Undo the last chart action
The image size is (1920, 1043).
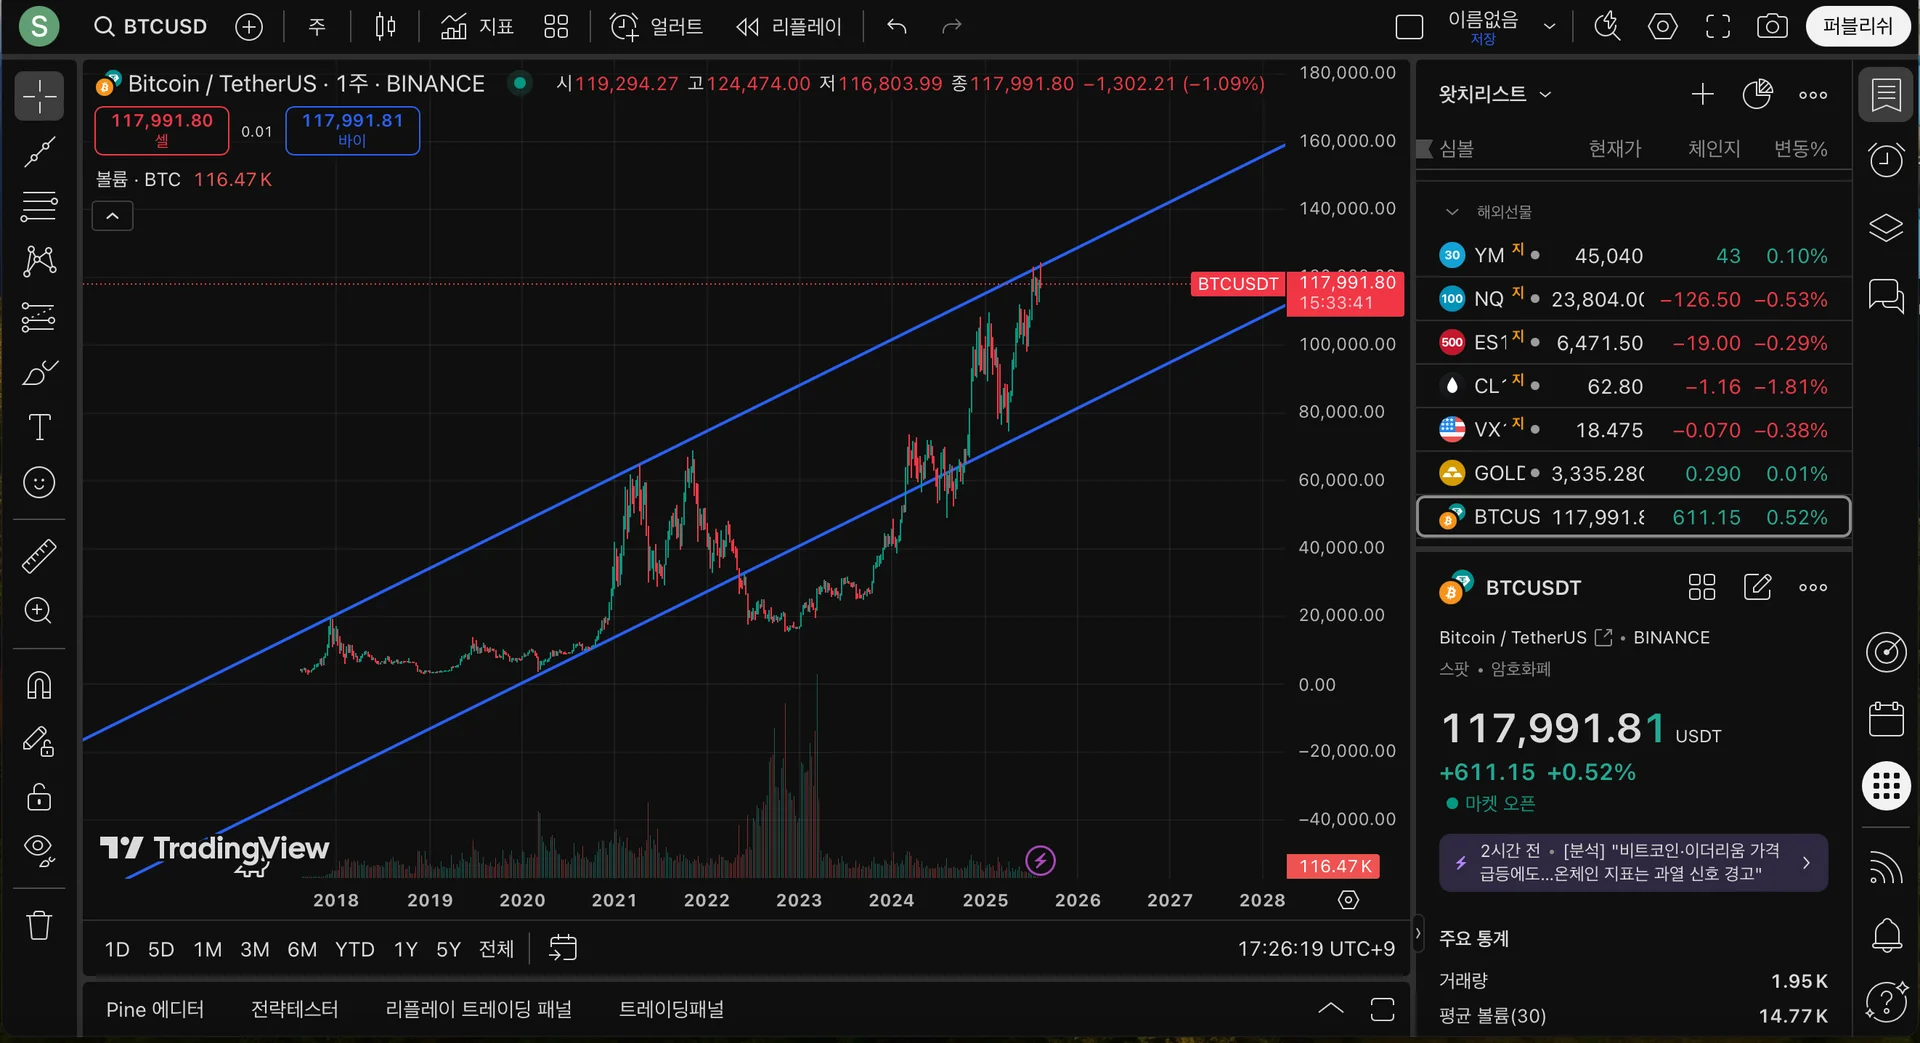[897, 27]
